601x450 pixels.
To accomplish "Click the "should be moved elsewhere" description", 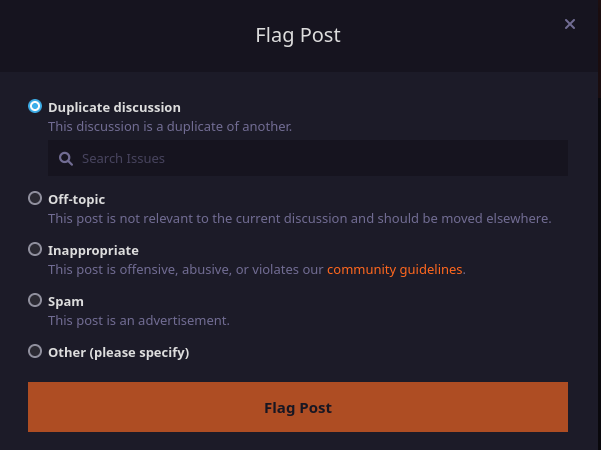I will [300, 218].
